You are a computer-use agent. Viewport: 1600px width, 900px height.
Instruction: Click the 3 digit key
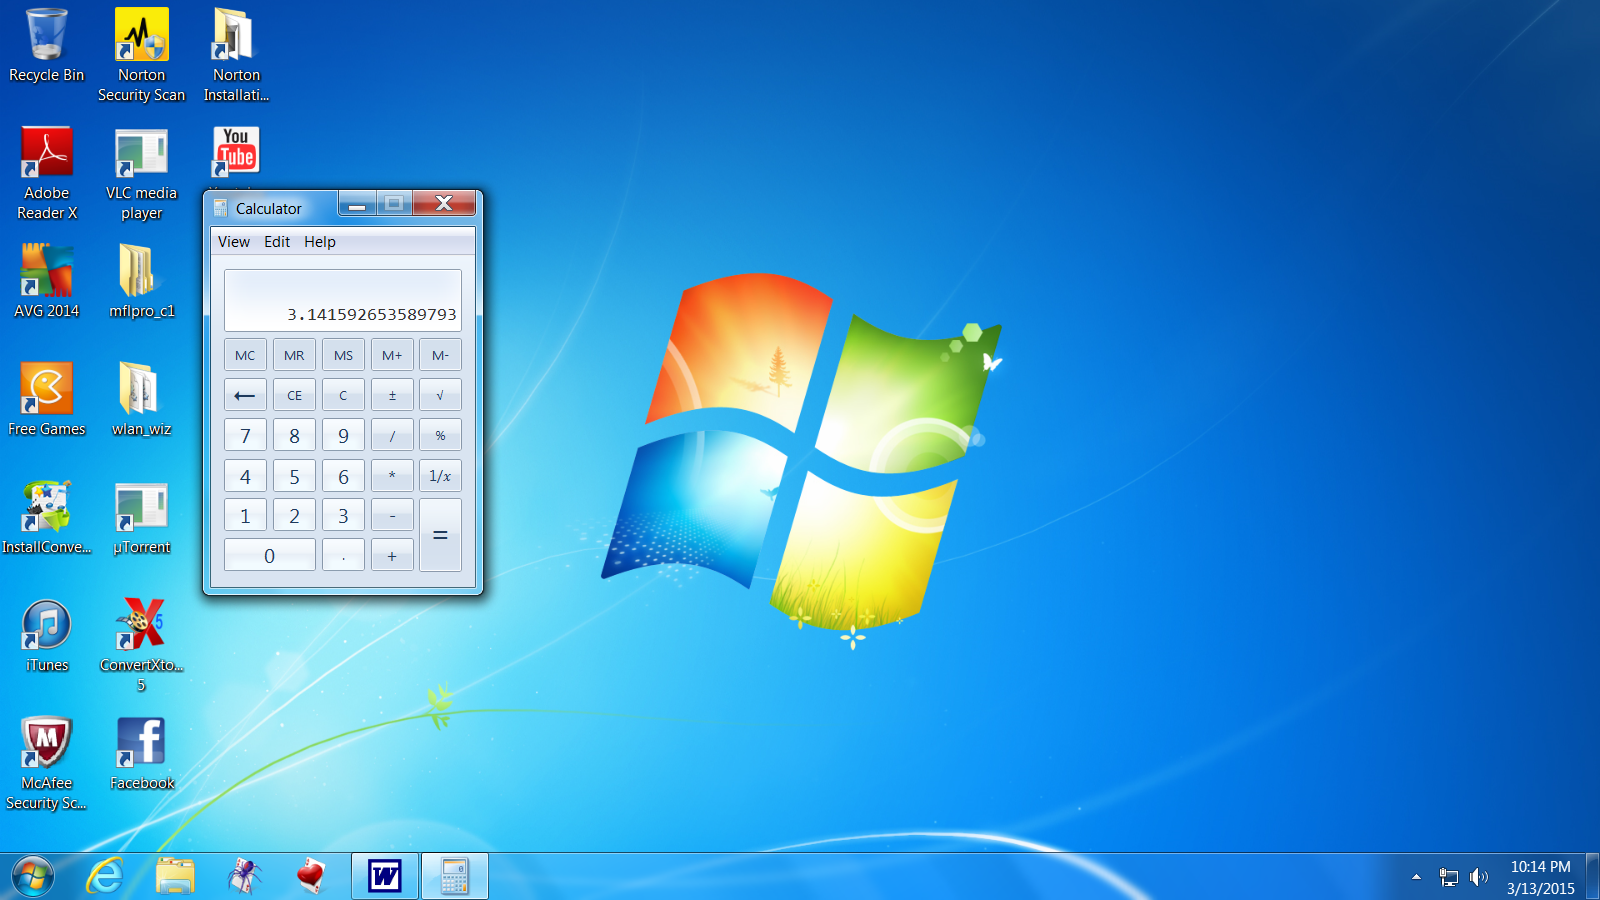coord(343,515)
